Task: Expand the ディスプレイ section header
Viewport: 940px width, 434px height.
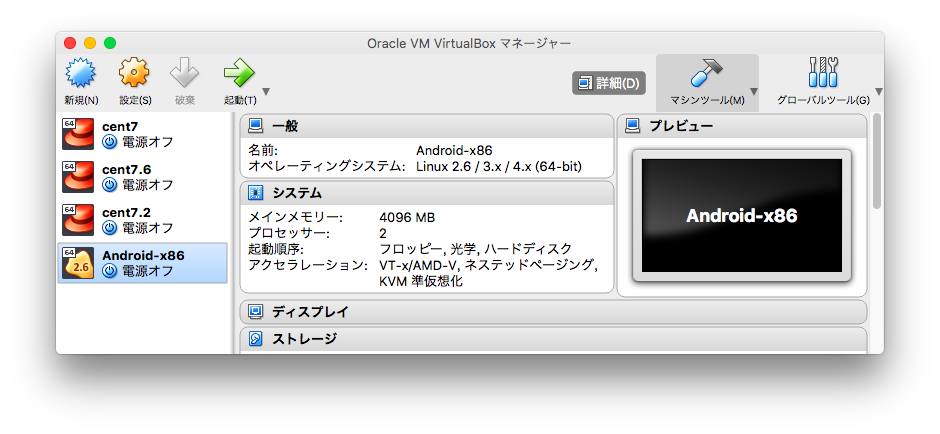Action: [x=553, y=312]
